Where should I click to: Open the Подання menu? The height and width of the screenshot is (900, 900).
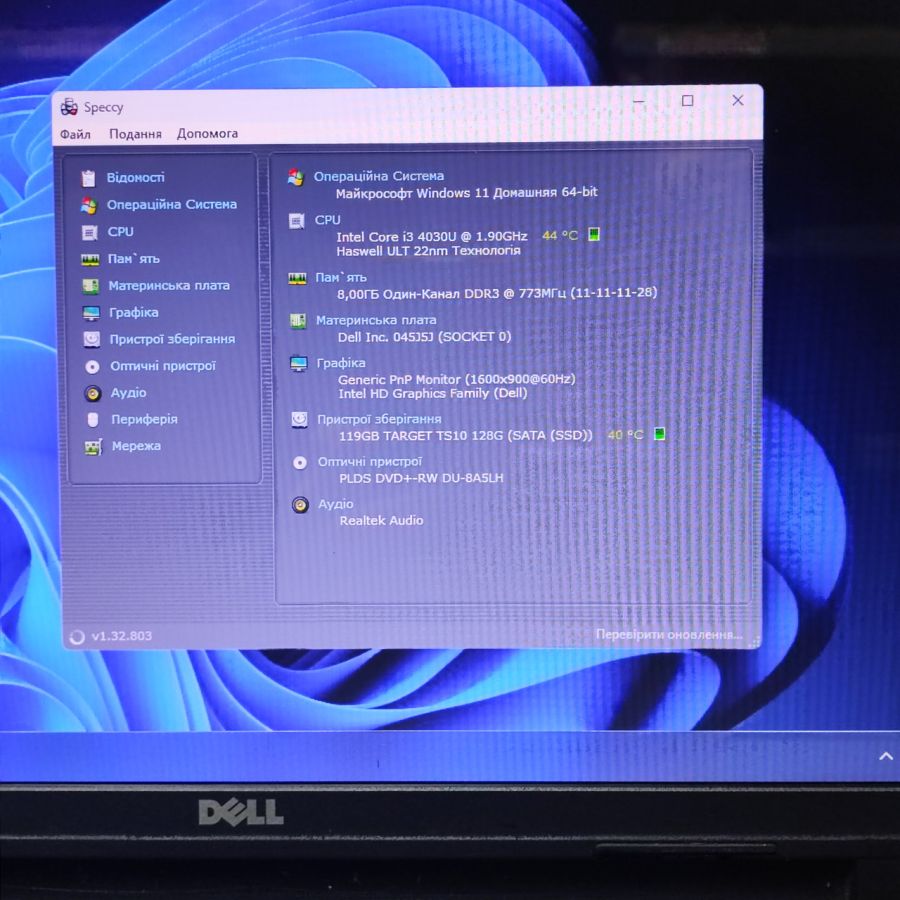(135, 134)
